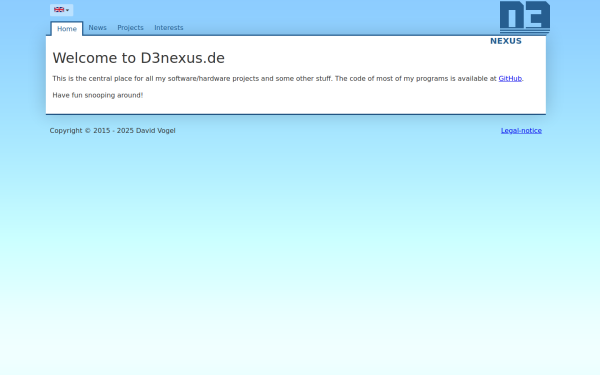Screen dimensions: 600x375
Task: Click the 'Have fun snooping around!' text
Action: click(98, 95)
